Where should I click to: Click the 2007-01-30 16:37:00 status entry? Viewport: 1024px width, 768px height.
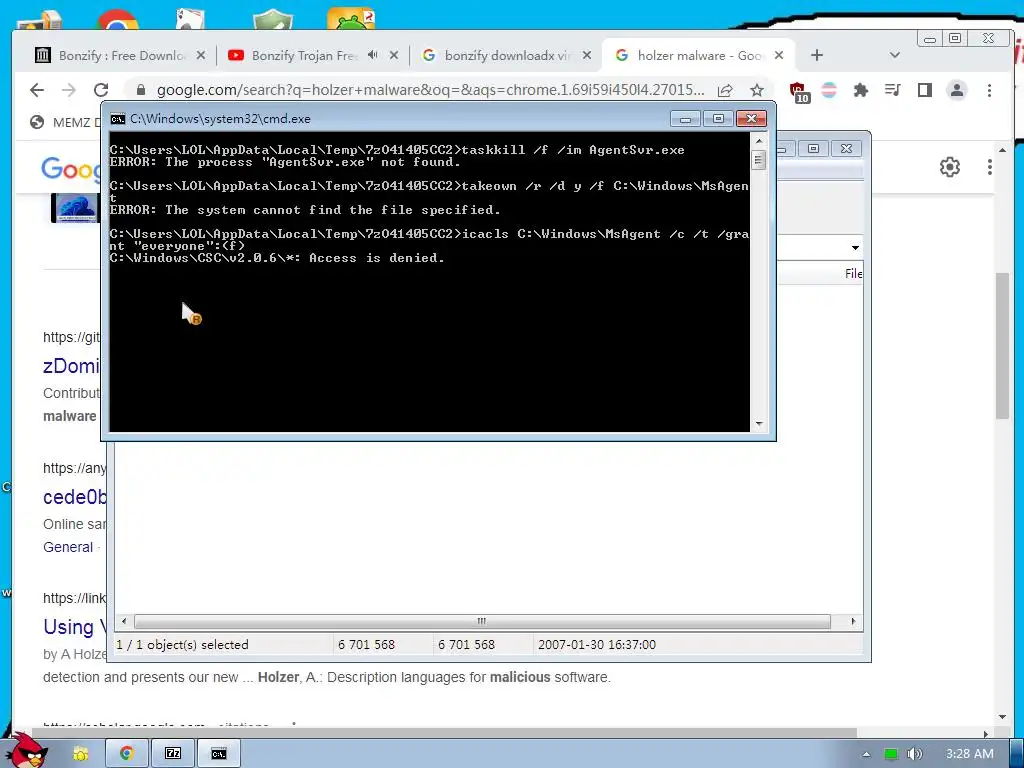point(597,645)
